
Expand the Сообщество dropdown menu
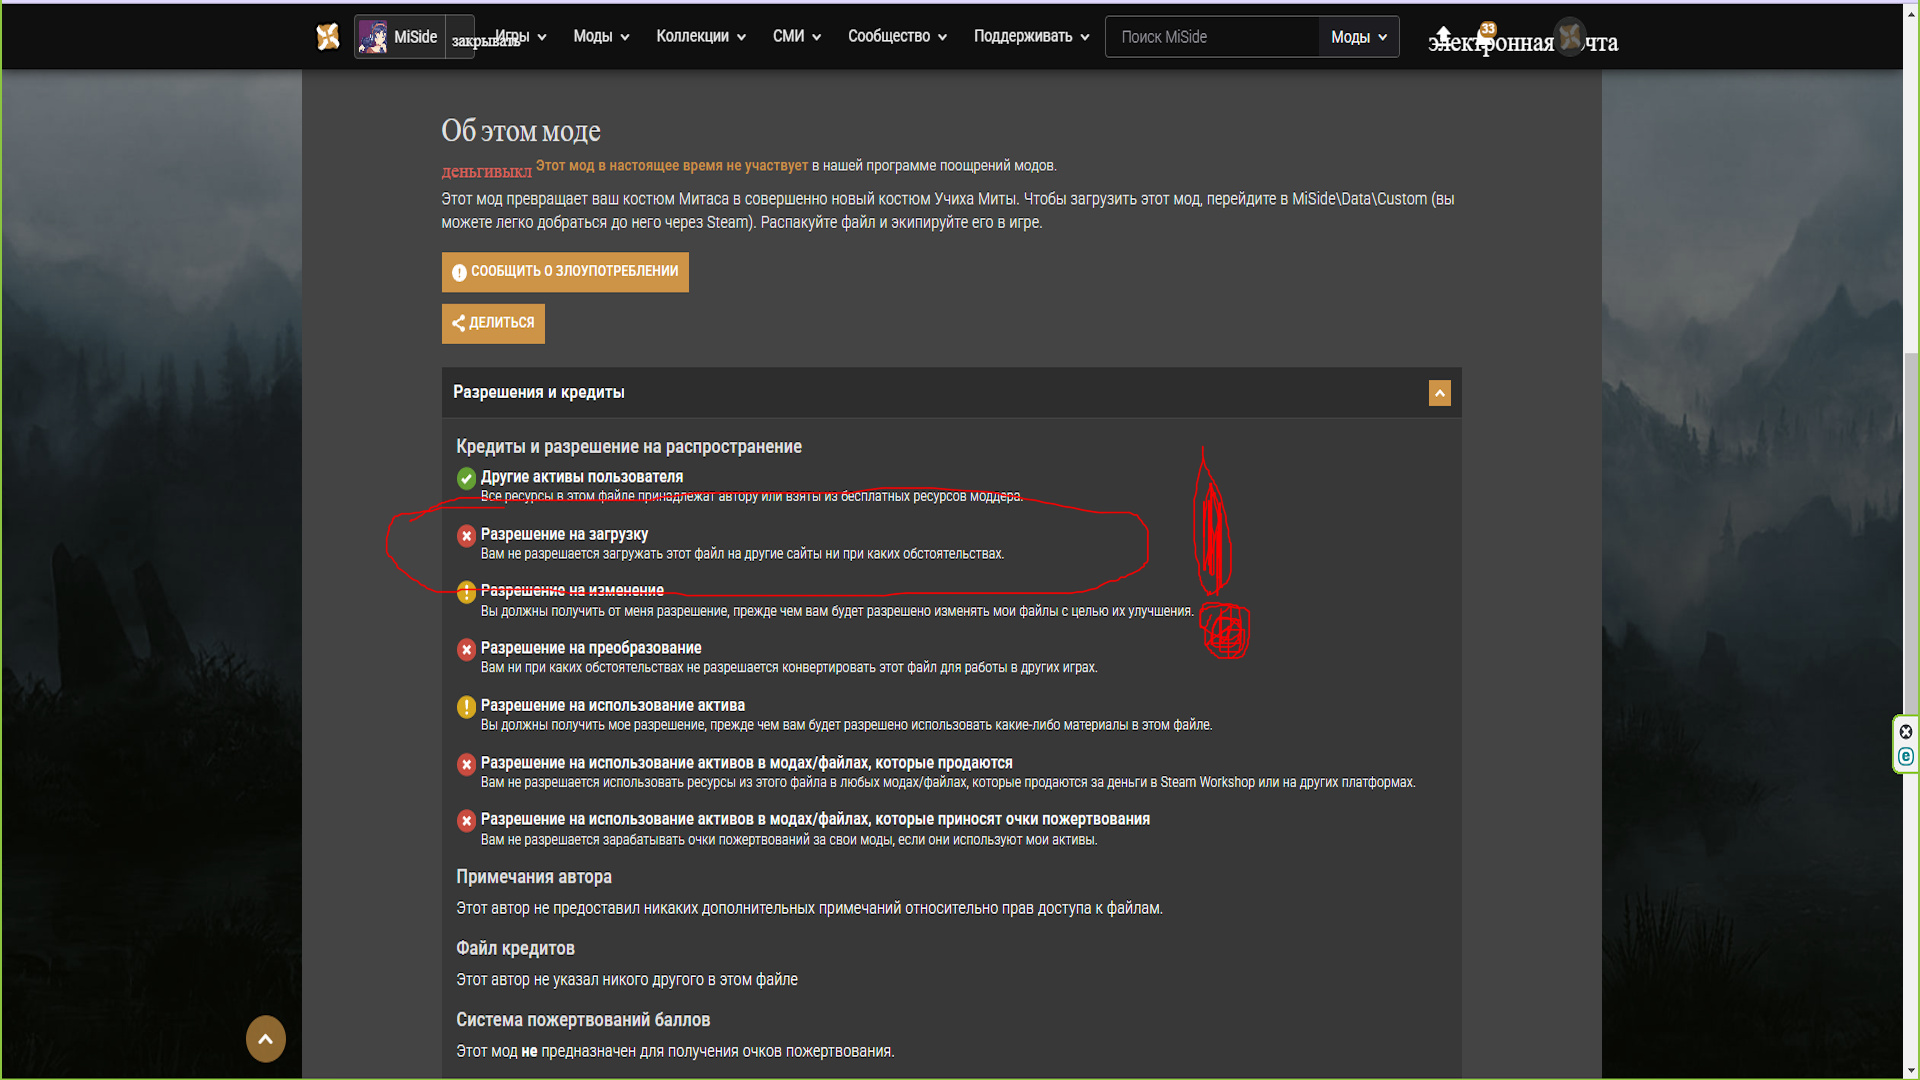(896, 37)
